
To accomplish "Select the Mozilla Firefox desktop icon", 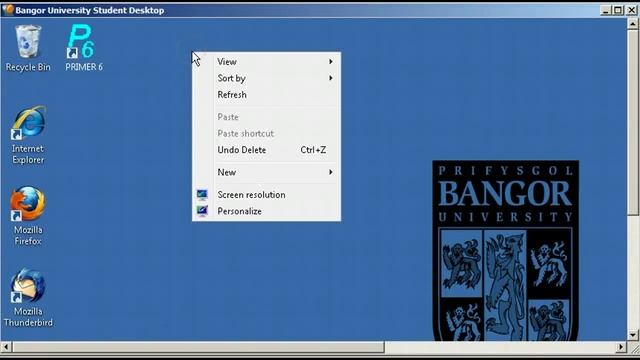I will pyautogui.click(x=28, y=216).
